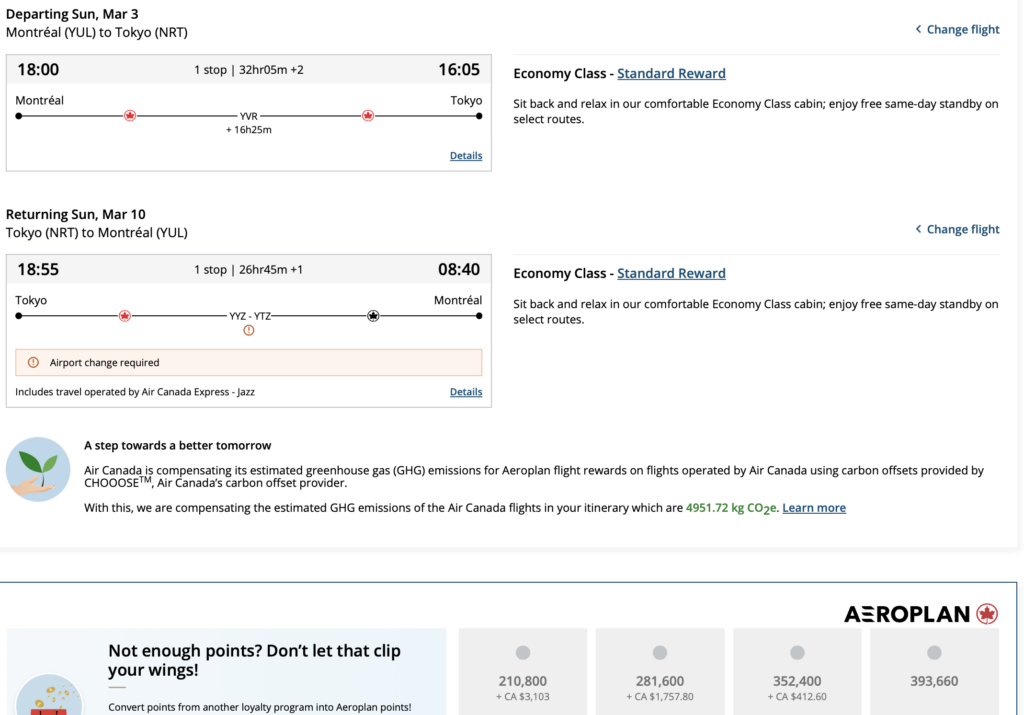Viewport: 1024px width, 715px height.
Task: Open Standard Reward link for returning flight
Action: [671, 273]
